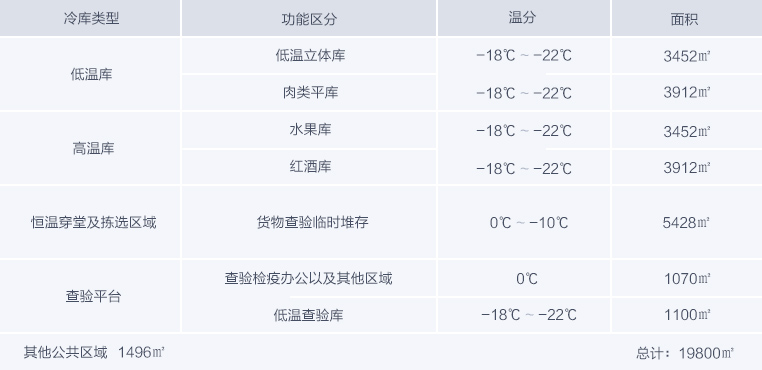The image size is (762, 370).
Task: Click the 0℃ ~ -10℃ temperature cell
Action: (x=523, y=222)
